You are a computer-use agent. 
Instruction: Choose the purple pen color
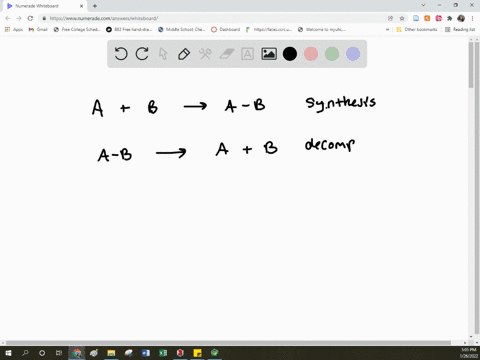(353, 54)
